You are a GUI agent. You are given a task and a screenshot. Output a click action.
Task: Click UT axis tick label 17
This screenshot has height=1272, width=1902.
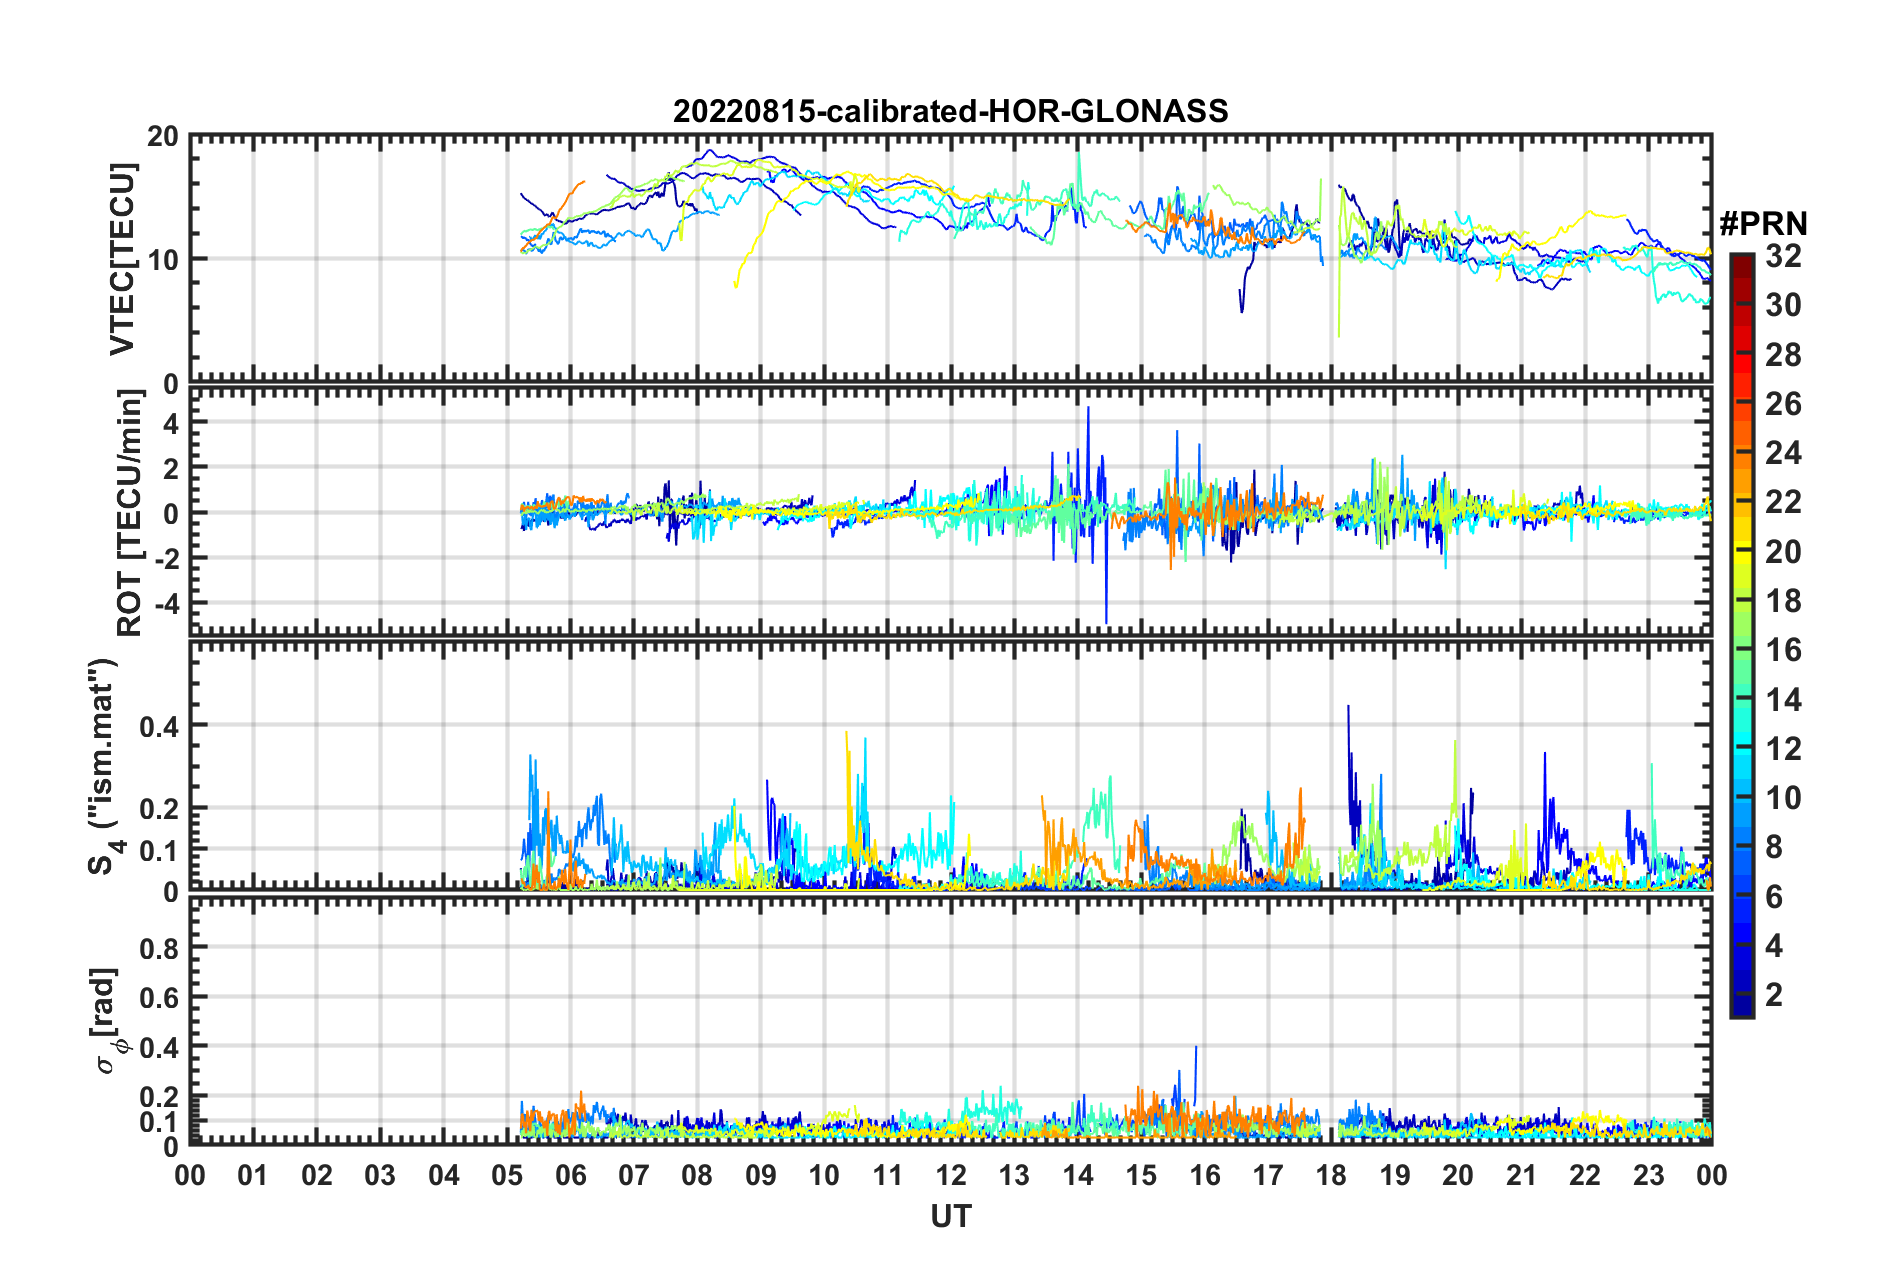(1268, 1176)
